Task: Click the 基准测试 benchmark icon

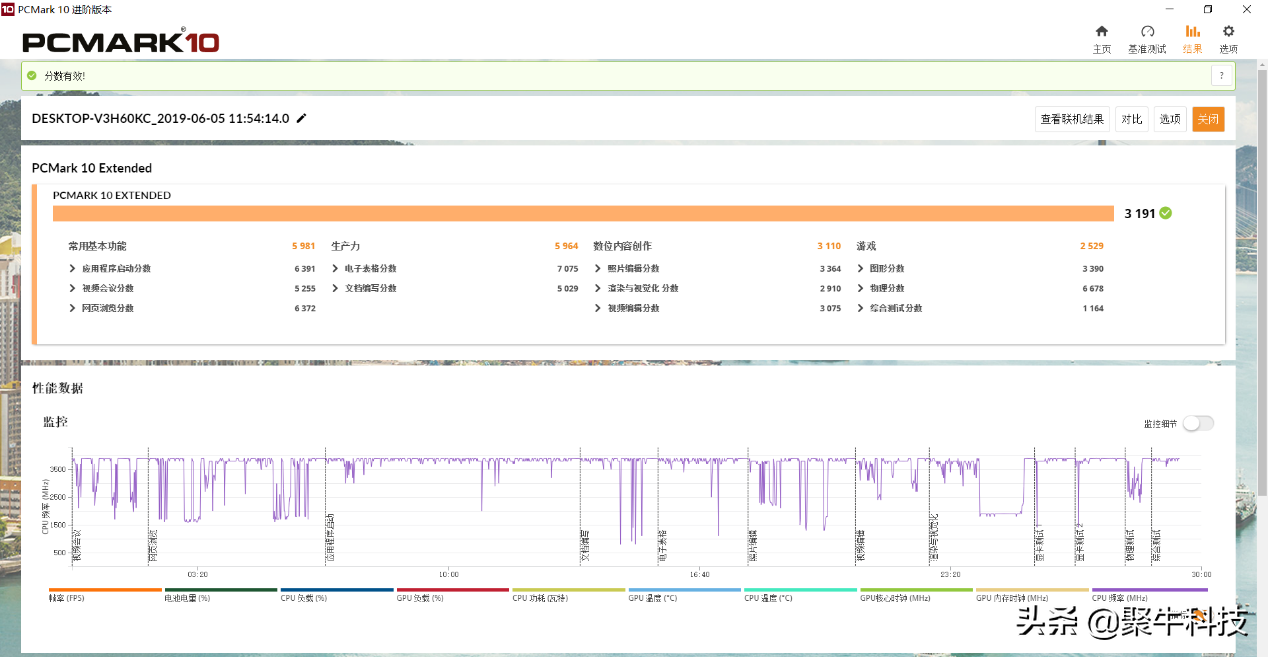Action: [x=1147, y=32]
